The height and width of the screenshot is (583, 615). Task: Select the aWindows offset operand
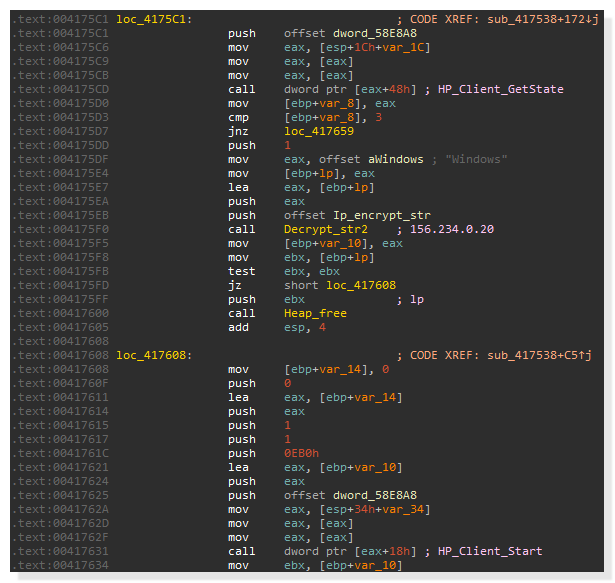click(x=385, y=159)
